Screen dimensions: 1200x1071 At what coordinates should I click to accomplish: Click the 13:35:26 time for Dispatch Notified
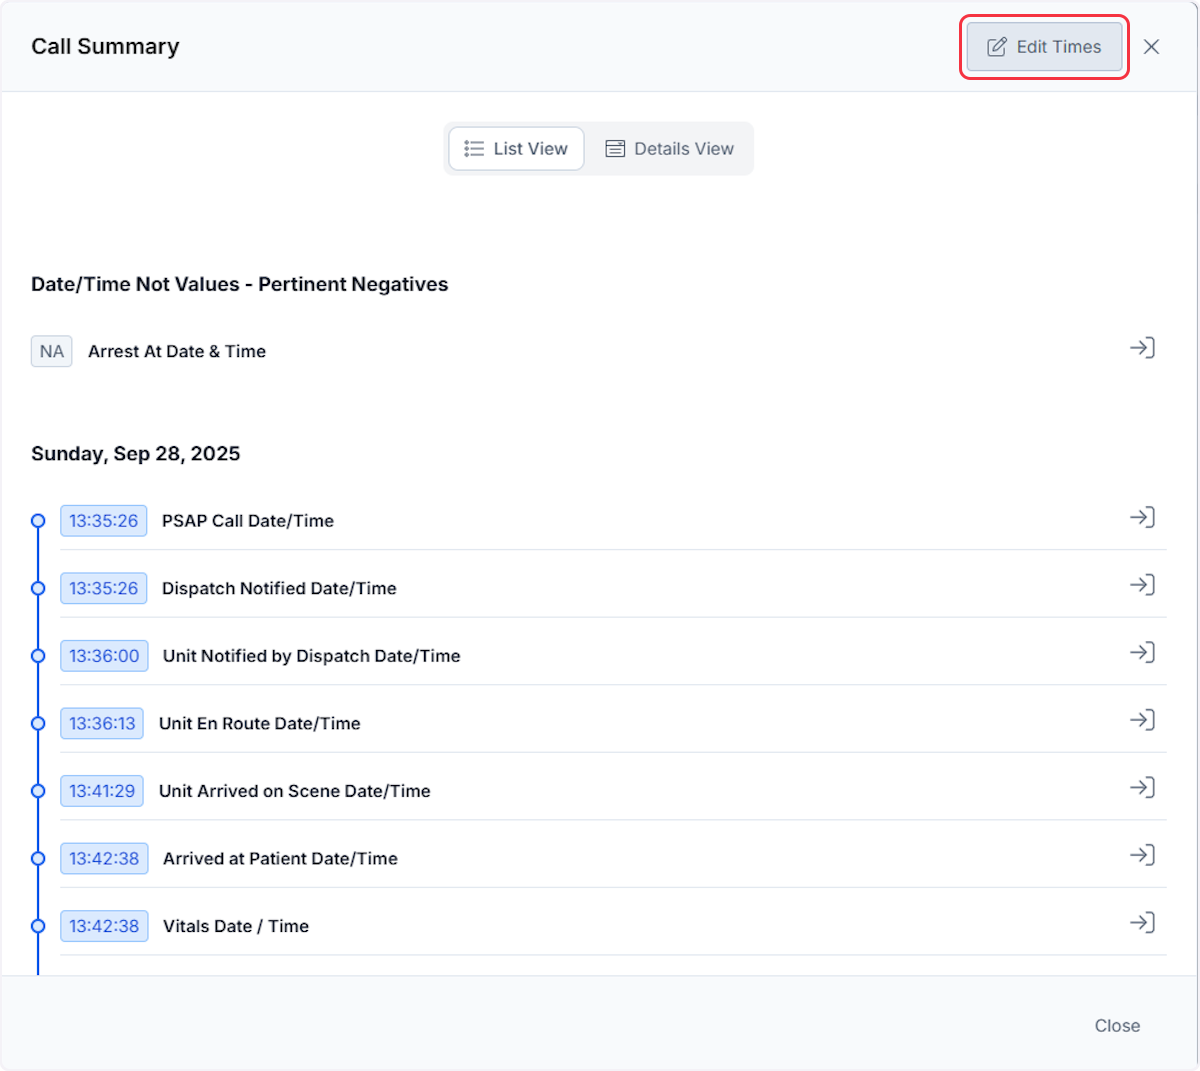(x=104, y=588)
